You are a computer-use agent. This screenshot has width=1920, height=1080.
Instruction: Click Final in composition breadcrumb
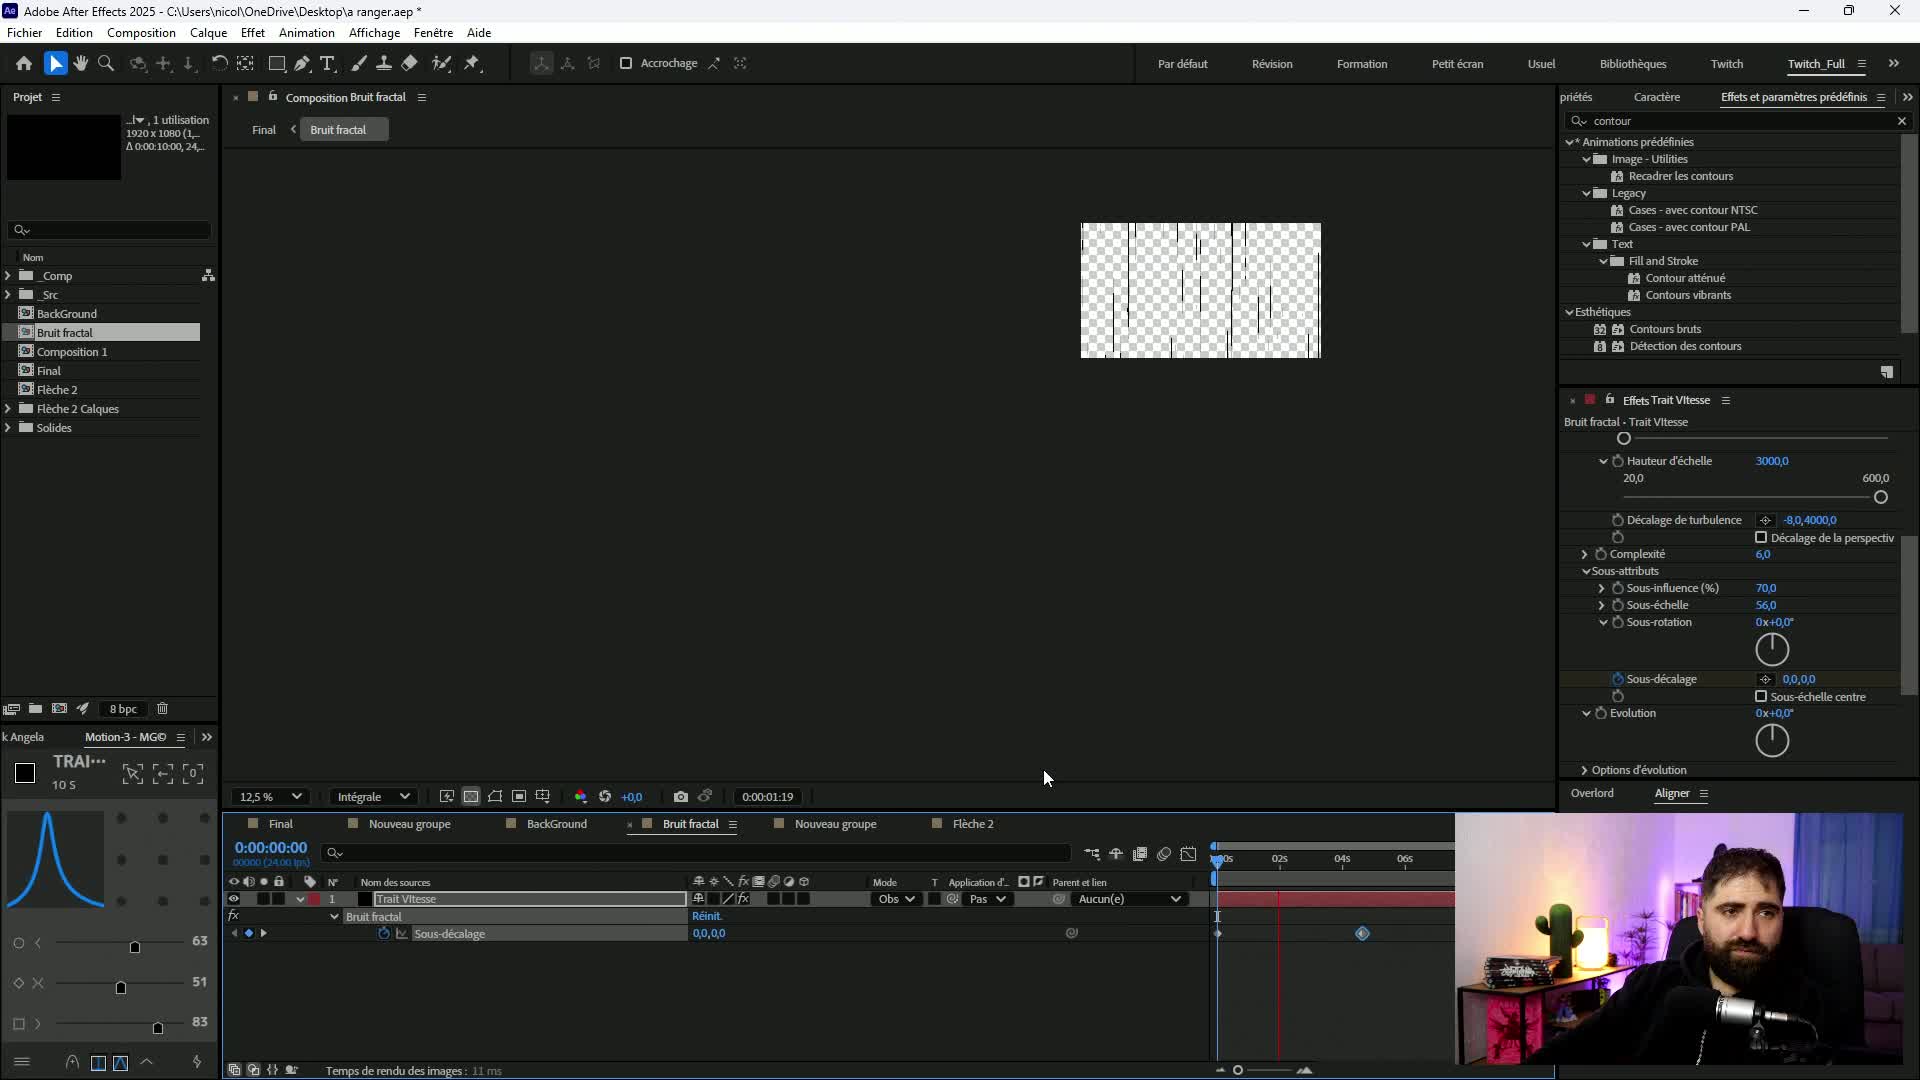(x=264, y=130)
